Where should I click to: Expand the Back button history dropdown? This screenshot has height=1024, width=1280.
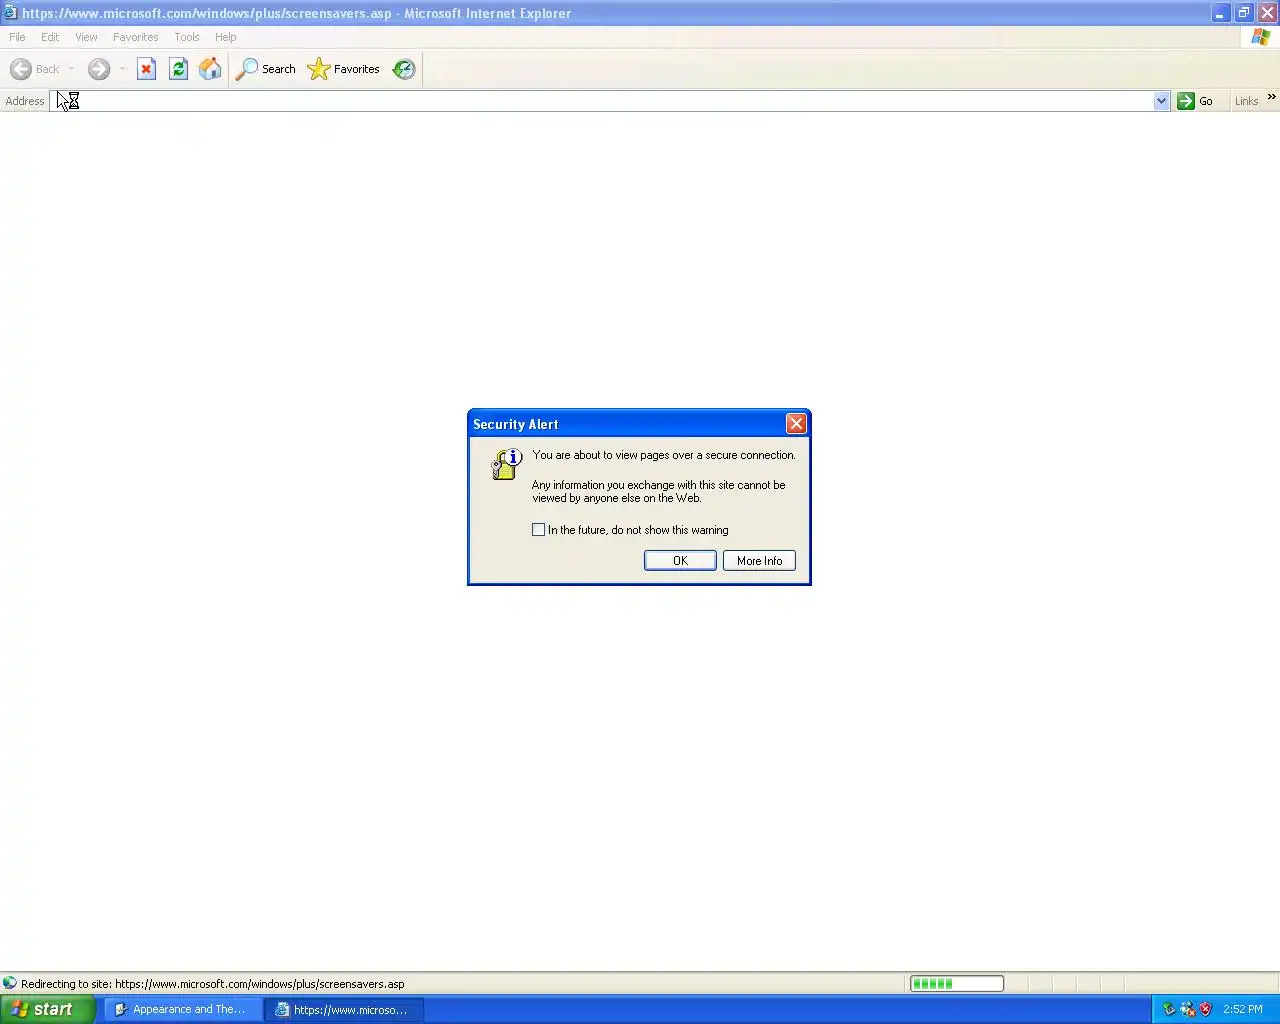tap(72, 69)
